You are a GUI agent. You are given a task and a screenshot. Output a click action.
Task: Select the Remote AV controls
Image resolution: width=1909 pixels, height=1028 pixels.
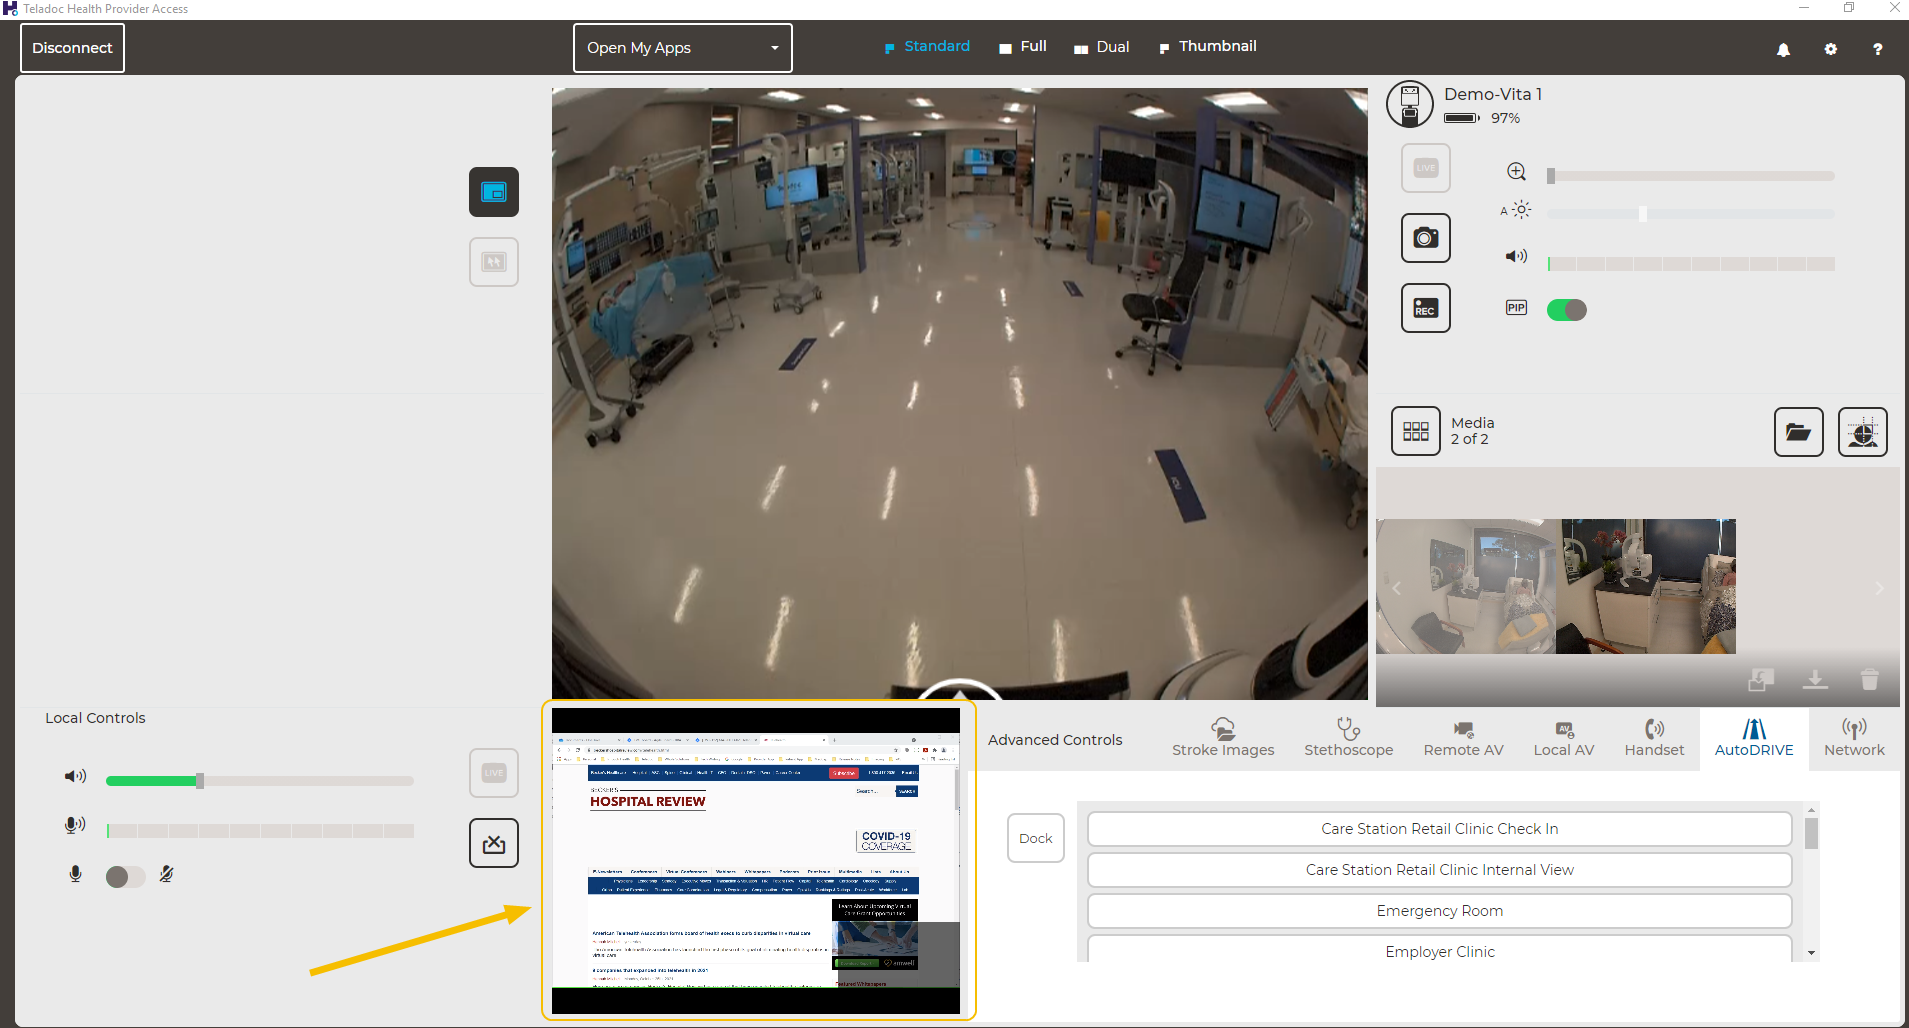[x=1462, y=739]
